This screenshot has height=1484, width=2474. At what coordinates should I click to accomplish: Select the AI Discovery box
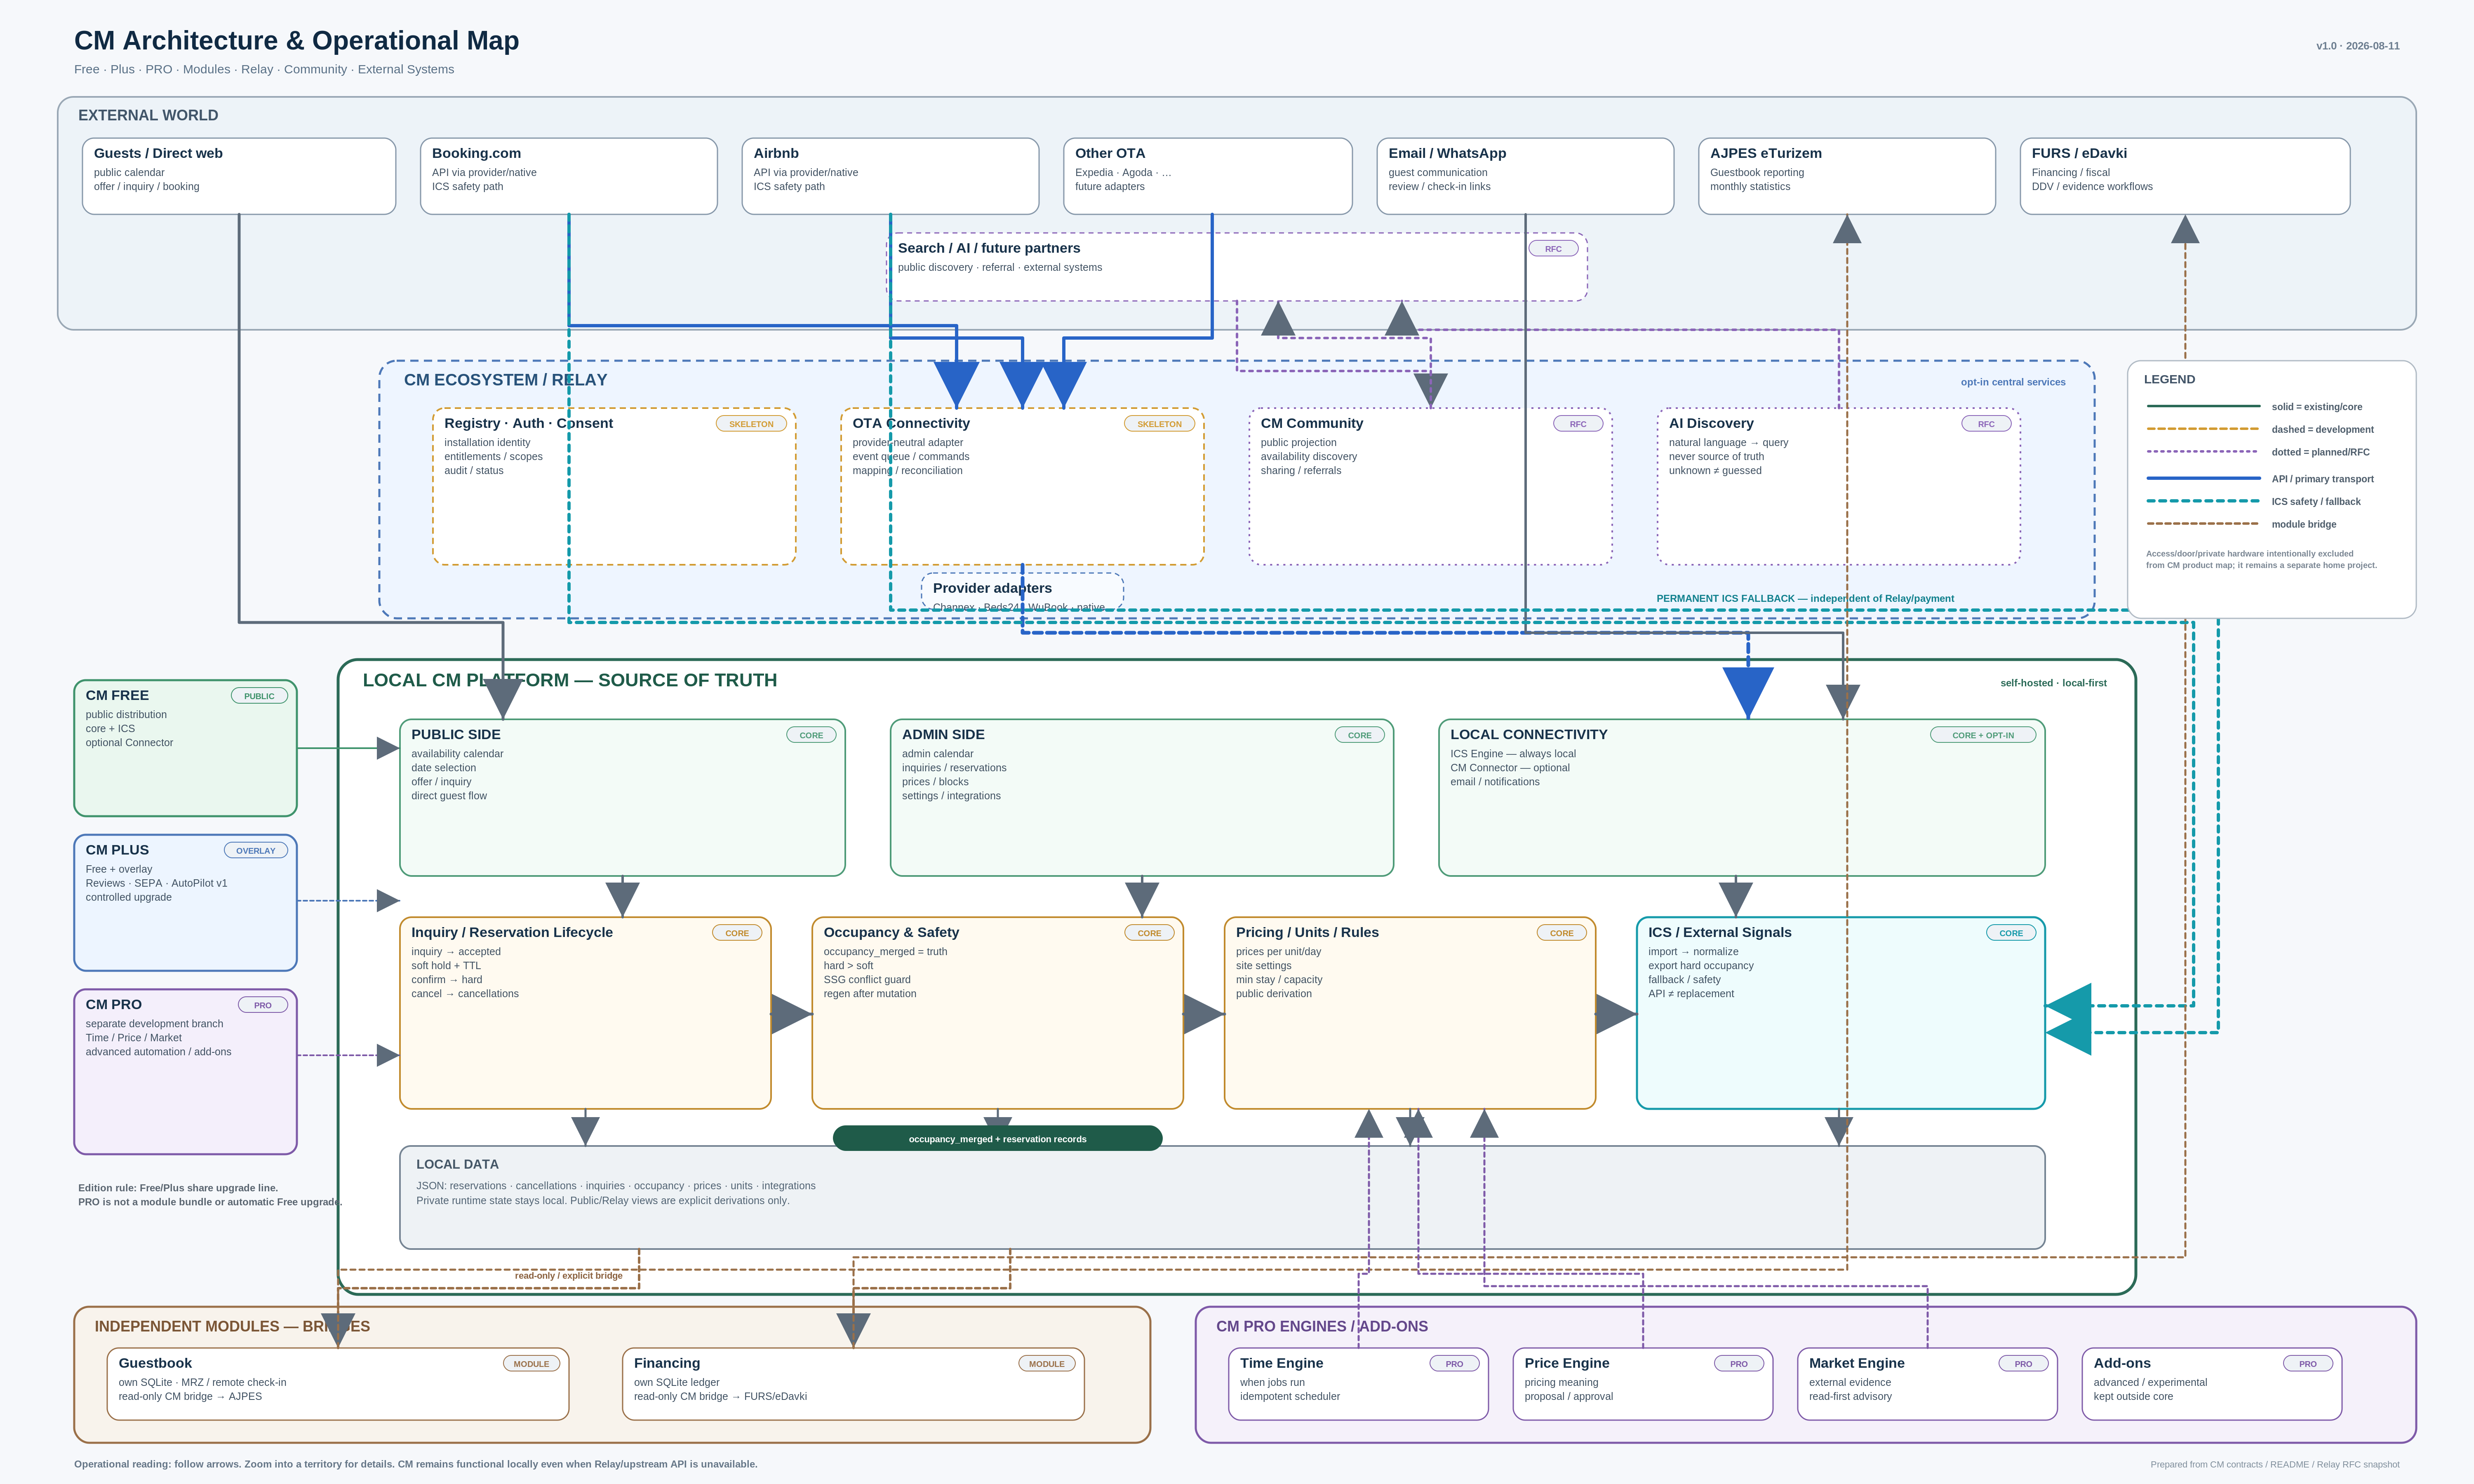coord(1838,486)
